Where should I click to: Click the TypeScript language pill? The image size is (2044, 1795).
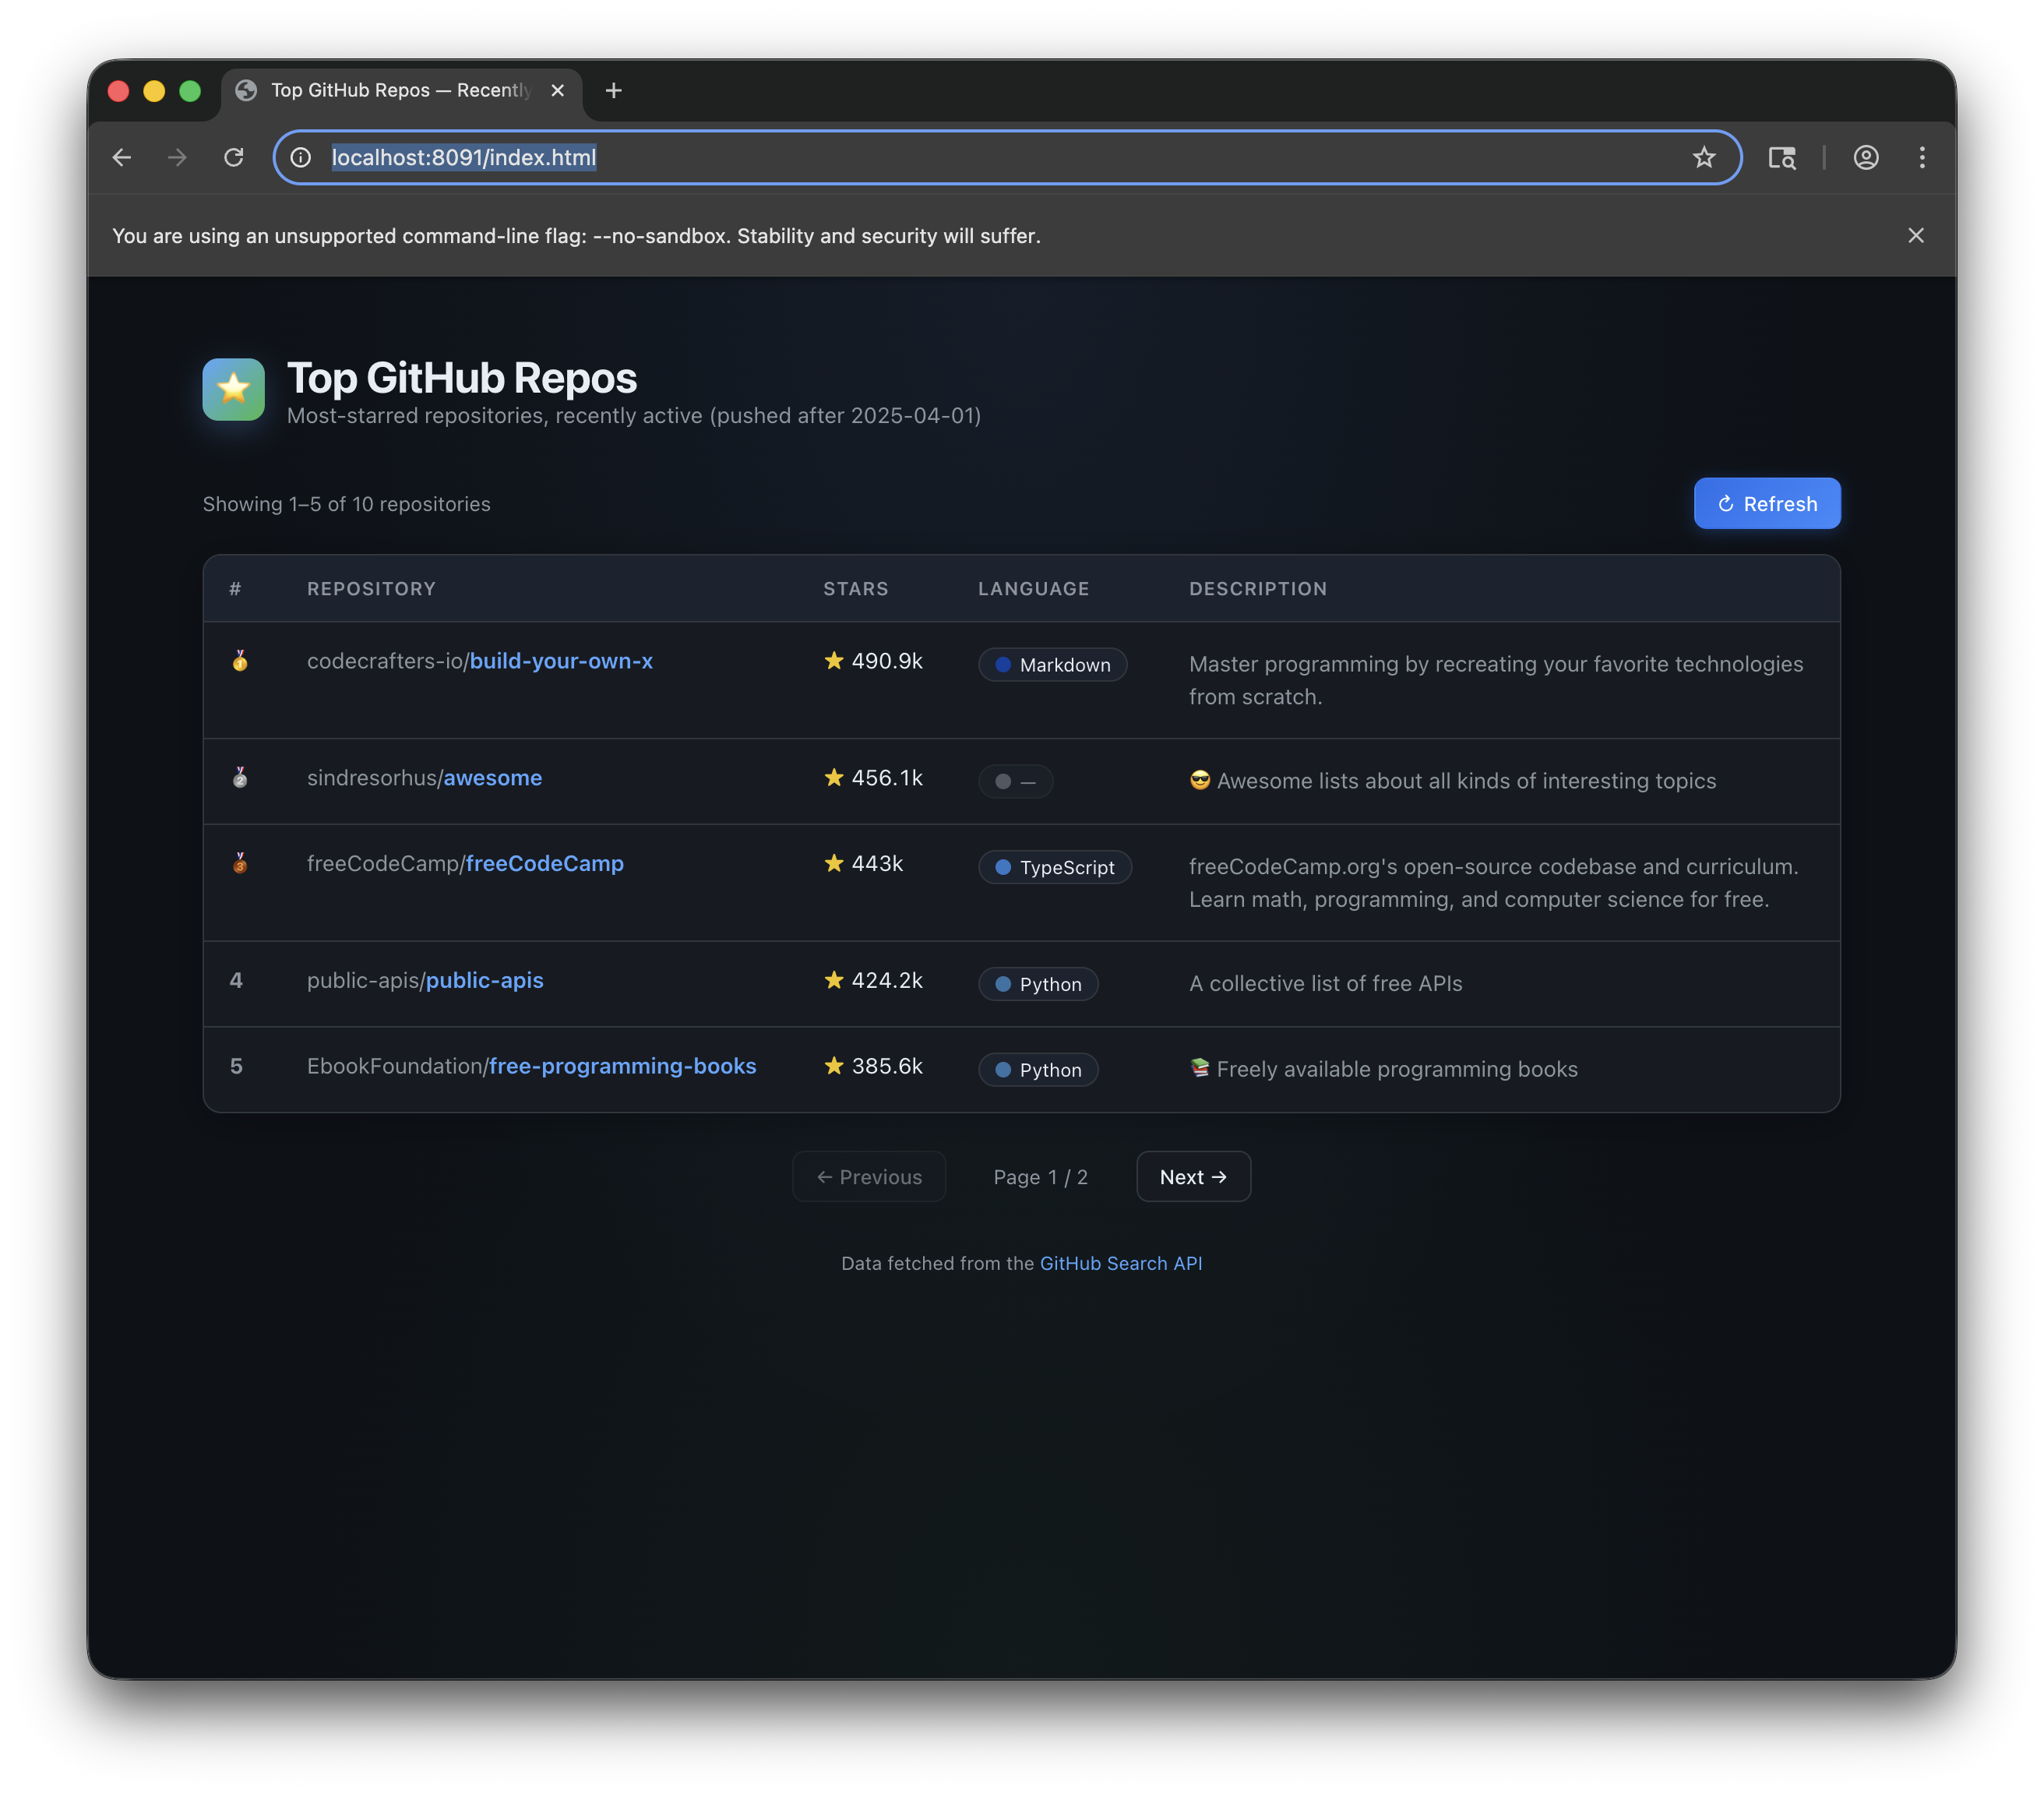pyautogui.click(x=1054, y=867)
